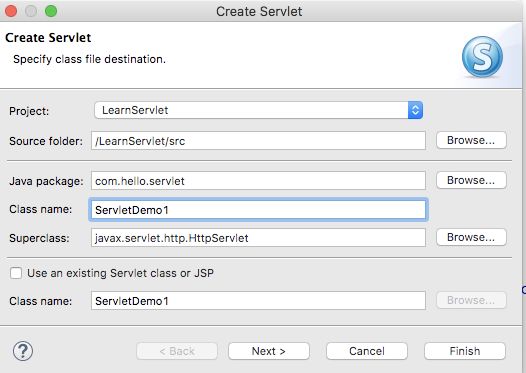Image resolution: width=526 pixels, height=373 pixels.
Task: Click the greyed-out Browse button at bottom
Action: click(471, 300)
